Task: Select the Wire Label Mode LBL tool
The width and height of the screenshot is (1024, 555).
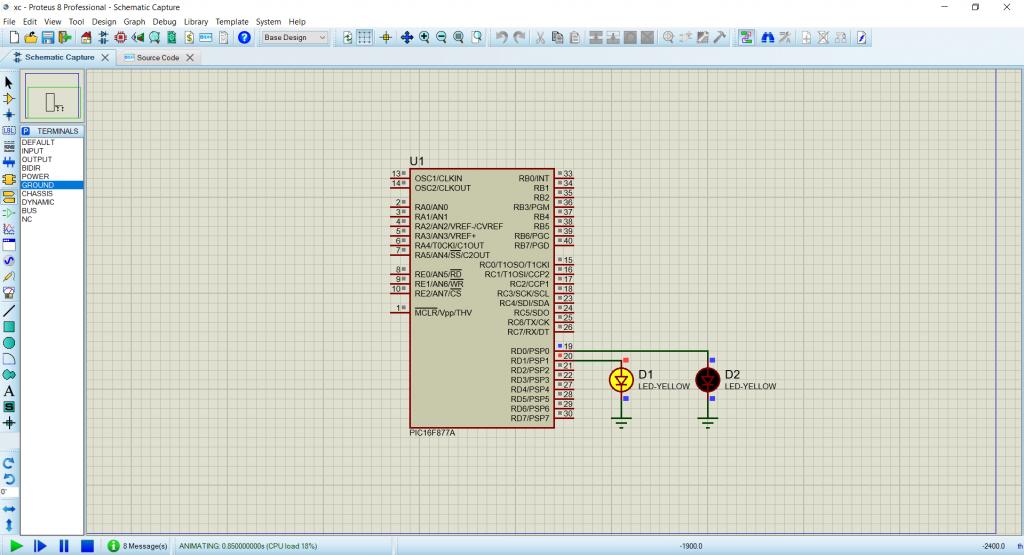Action: tap(9, 131)
